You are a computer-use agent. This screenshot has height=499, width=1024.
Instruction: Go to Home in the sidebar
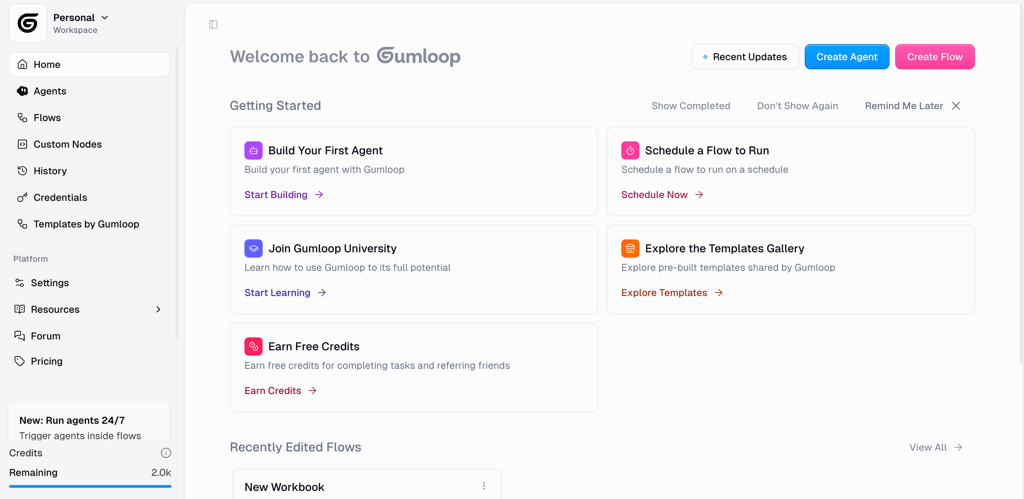[89, 65]
